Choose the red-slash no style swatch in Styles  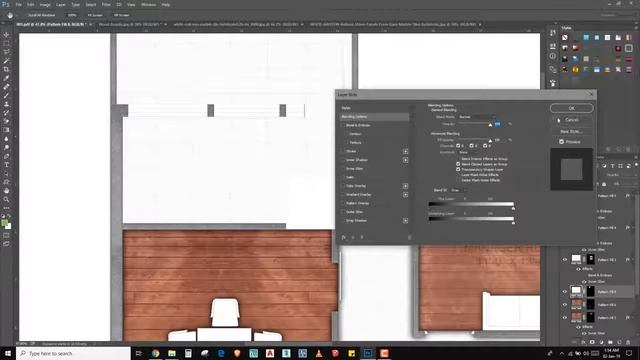click(x=565, y=38)
